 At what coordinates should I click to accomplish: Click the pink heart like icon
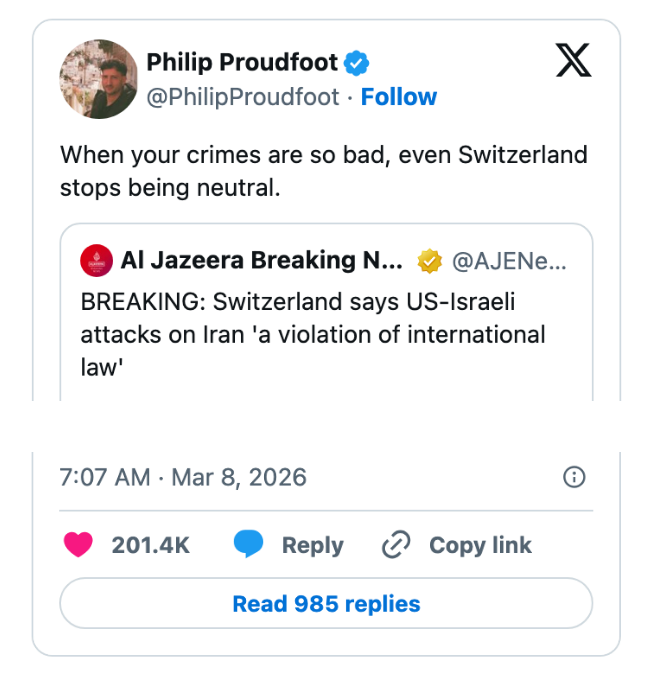point(78,545)
